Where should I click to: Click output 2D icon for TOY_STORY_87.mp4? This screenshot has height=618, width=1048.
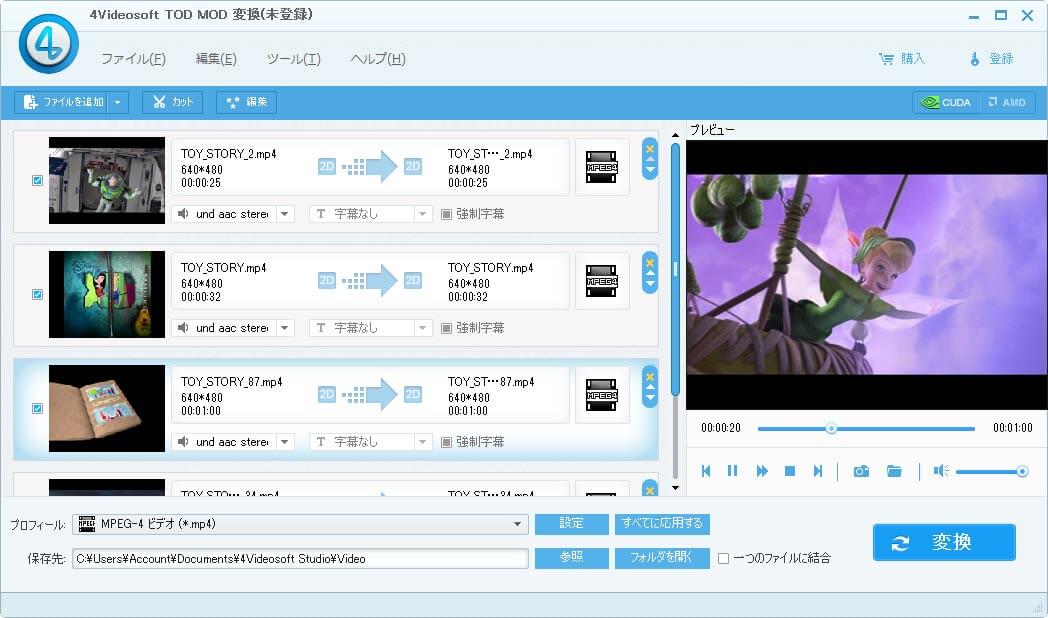413,394
